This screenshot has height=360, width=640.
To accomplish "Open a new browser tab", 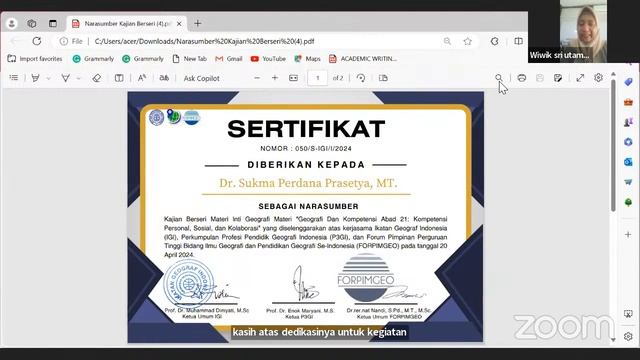I will tap(198, 24).
